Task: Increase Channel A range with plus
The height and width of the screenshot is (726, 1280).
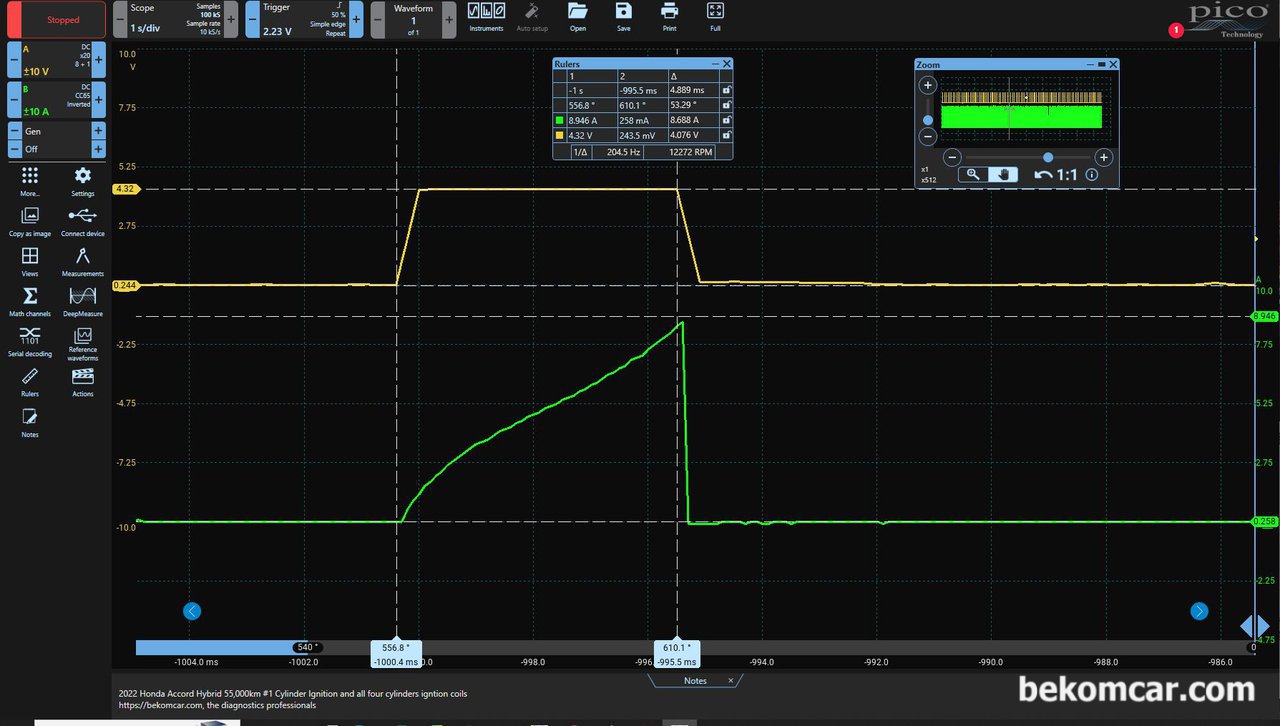Action: pyautogui.click(x=98, y=60)
